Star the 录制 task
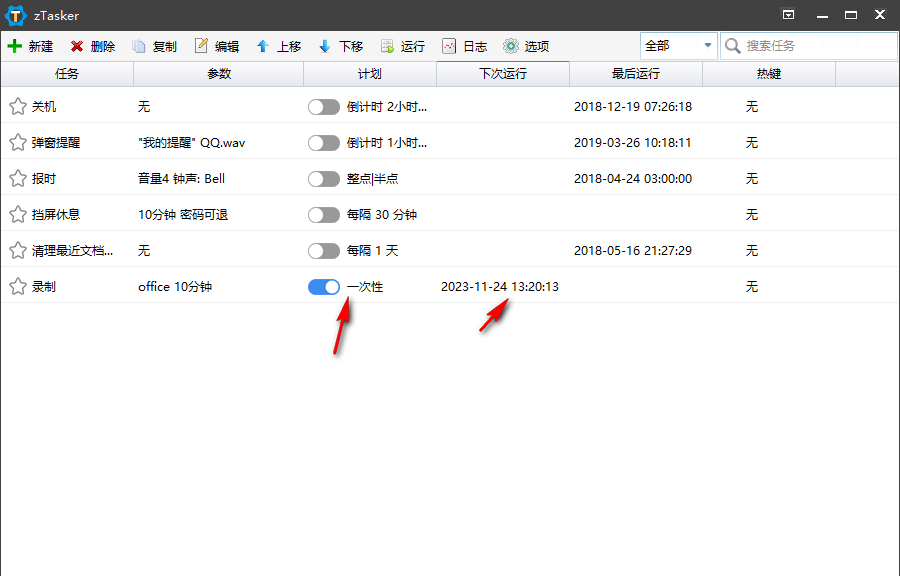900x576 pixels. click(18, 286)
